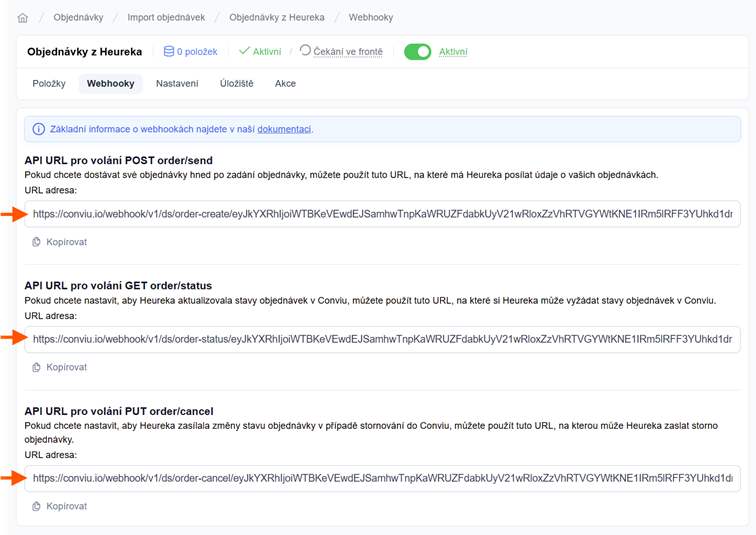Select the Webhooky tab
The height and width of the screenshot is (535, 756).
tap(110, 83)
